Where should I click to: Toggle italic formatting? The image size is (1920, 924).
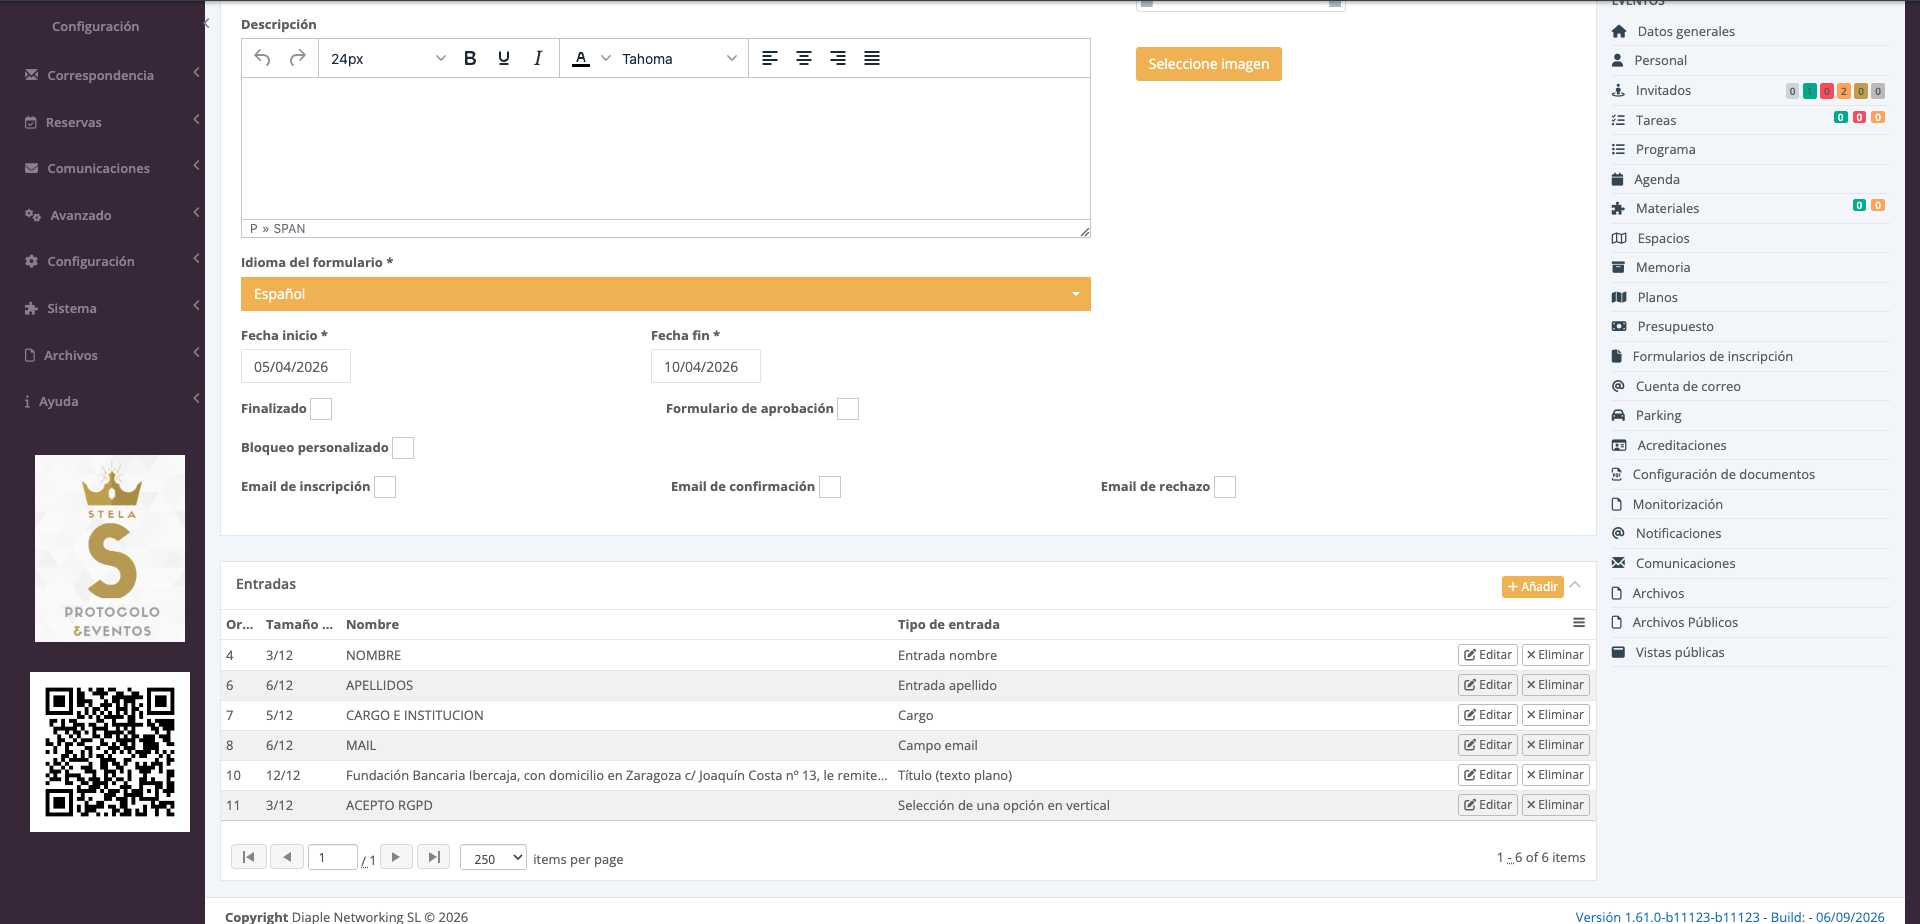click(x=538, y=58)
